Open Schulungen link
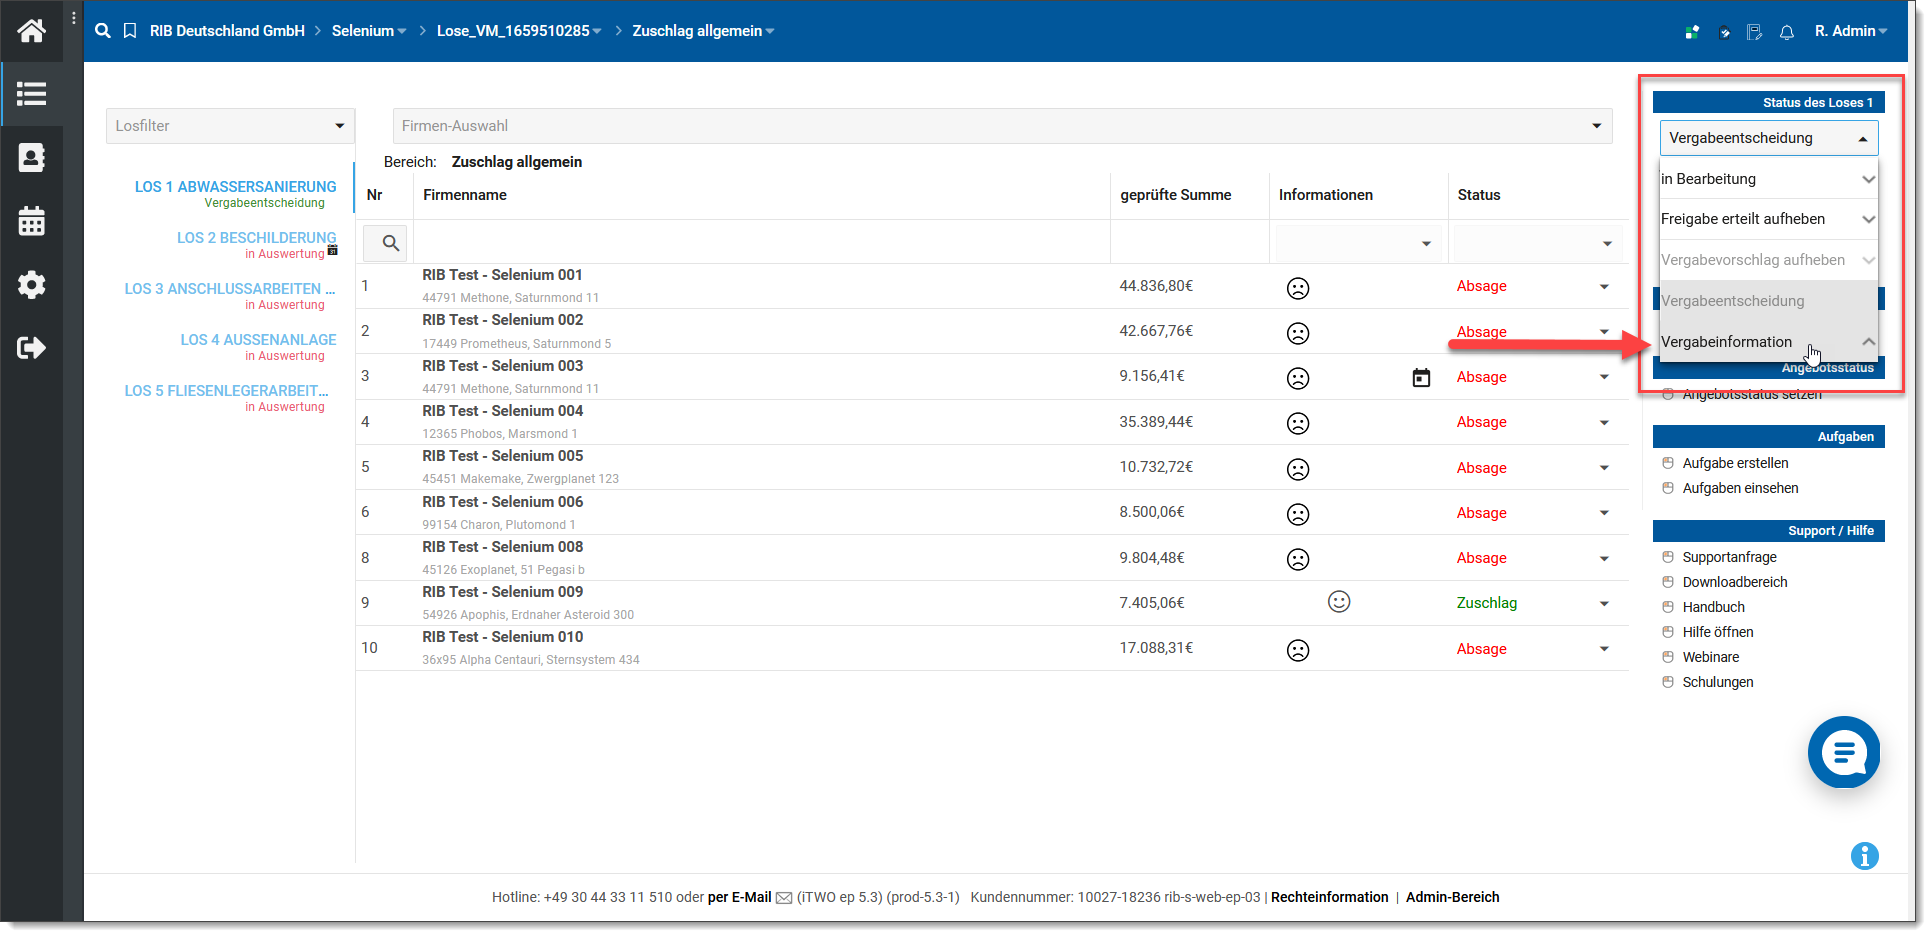The width and height of the screenshot is (1931, 937). 1718,682
